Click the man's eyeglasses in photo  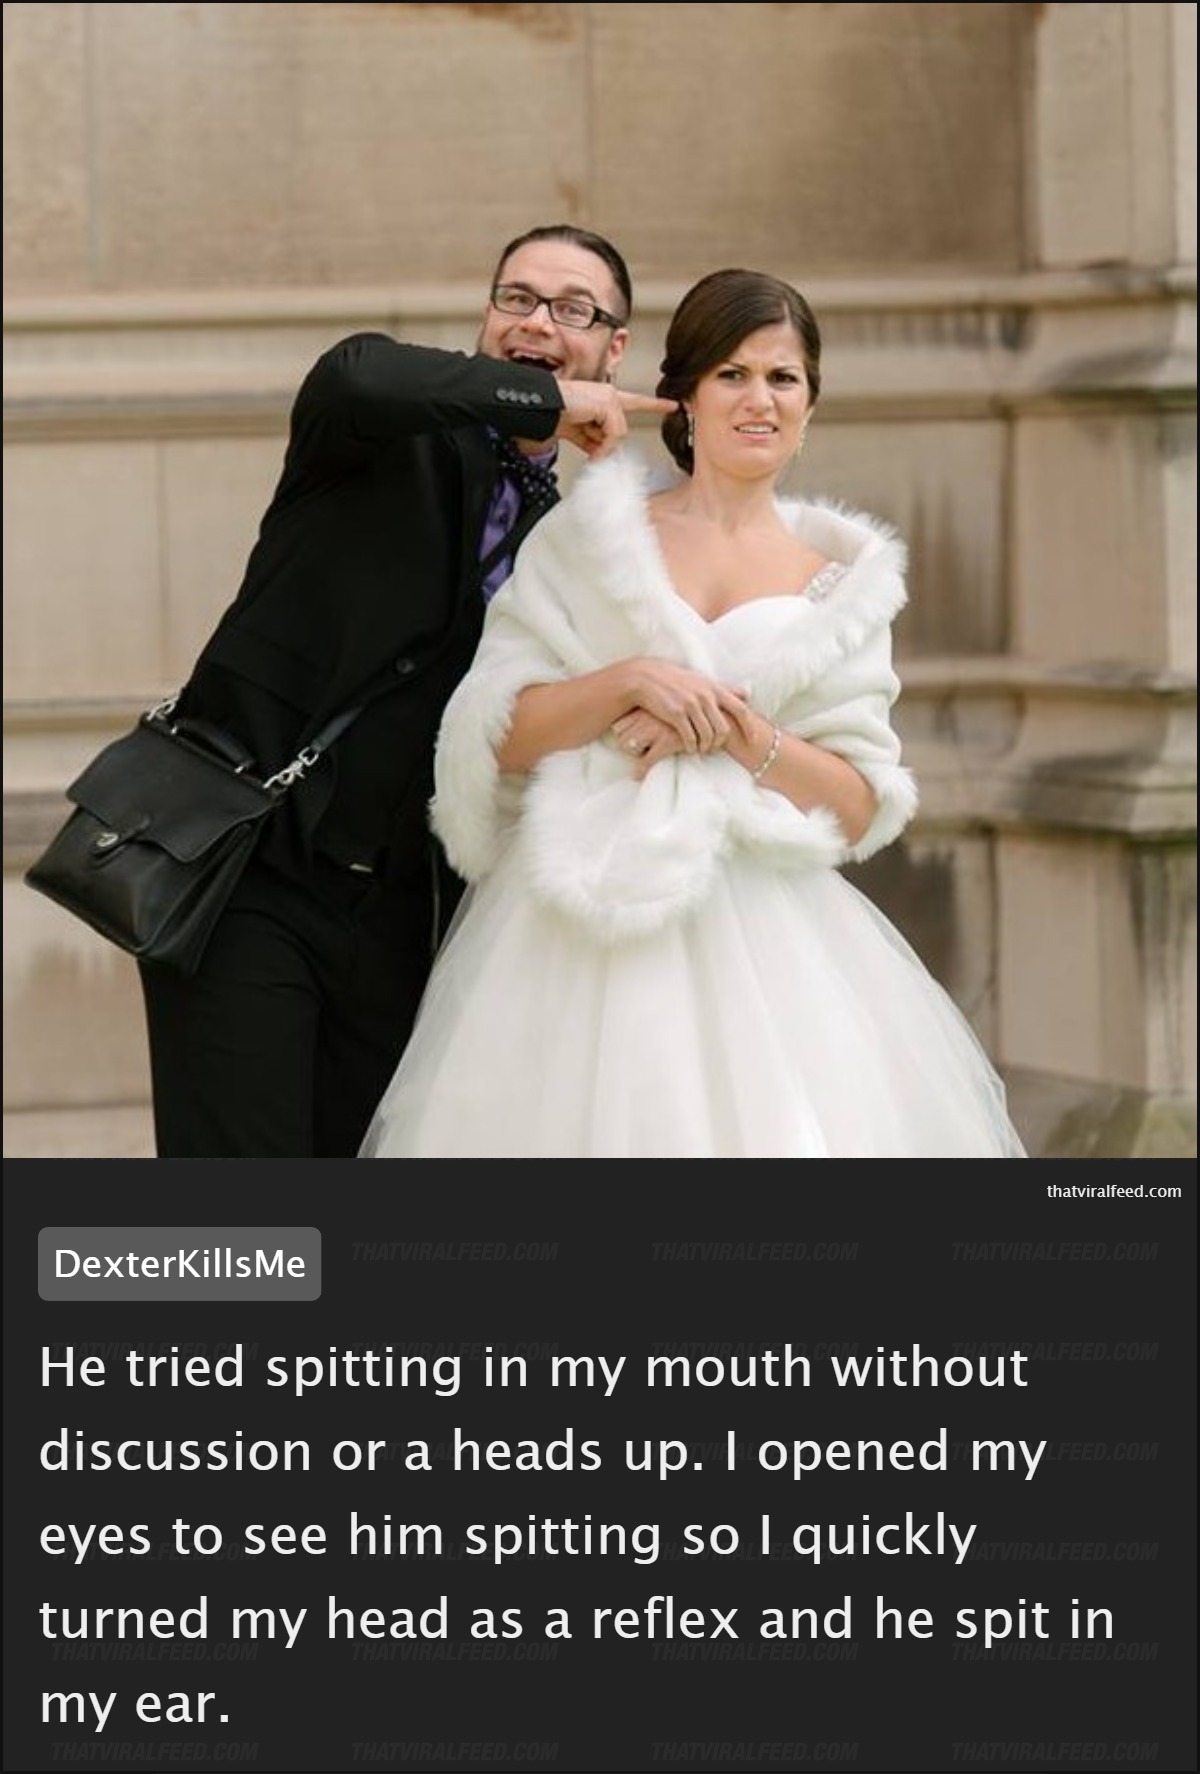[x=556, y=304]
